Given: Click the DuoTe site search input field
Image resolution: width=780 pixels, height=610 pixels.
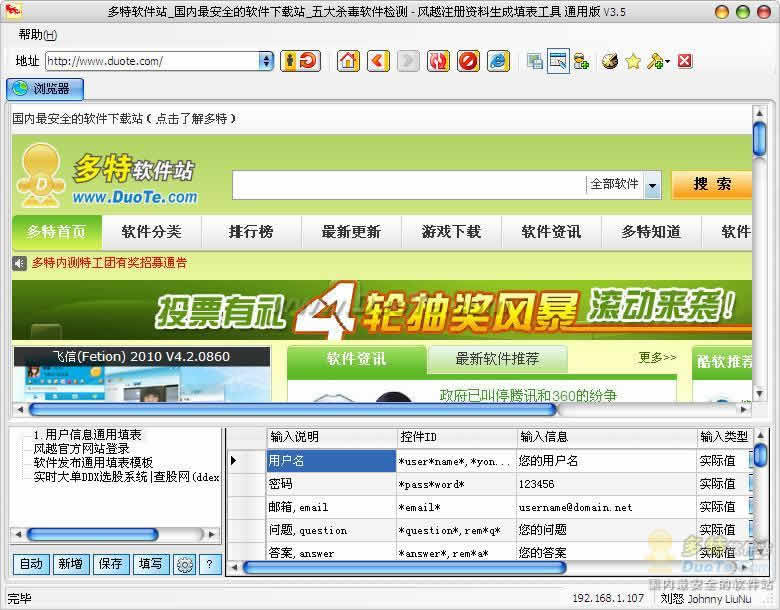Looking at the screenshot, I should pos(409,185).
